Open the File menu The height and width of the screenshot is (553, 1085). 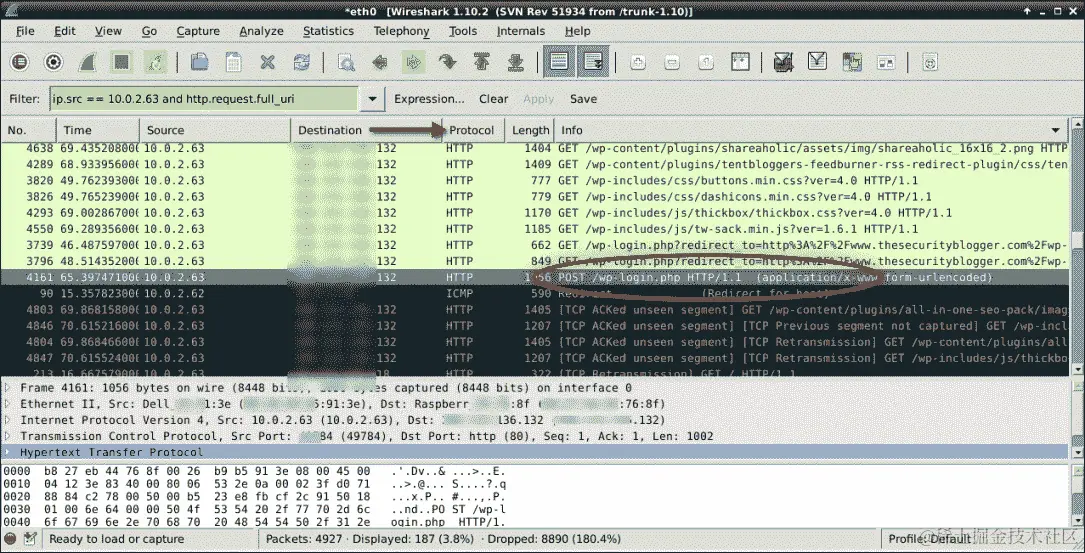(x=25, y=31)
